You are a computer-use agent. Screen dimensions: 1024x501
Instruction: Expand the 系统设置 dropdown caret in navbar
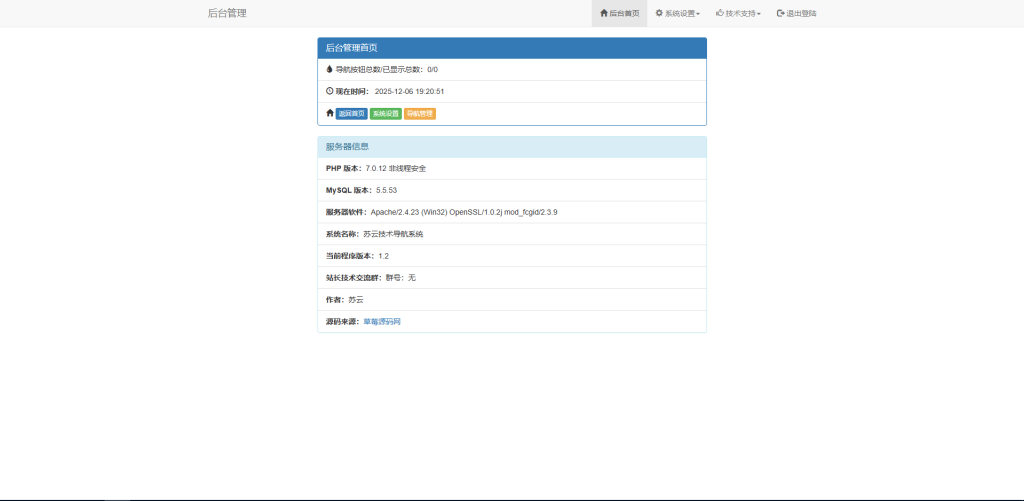pyautogui.click(x=698, y=14)
